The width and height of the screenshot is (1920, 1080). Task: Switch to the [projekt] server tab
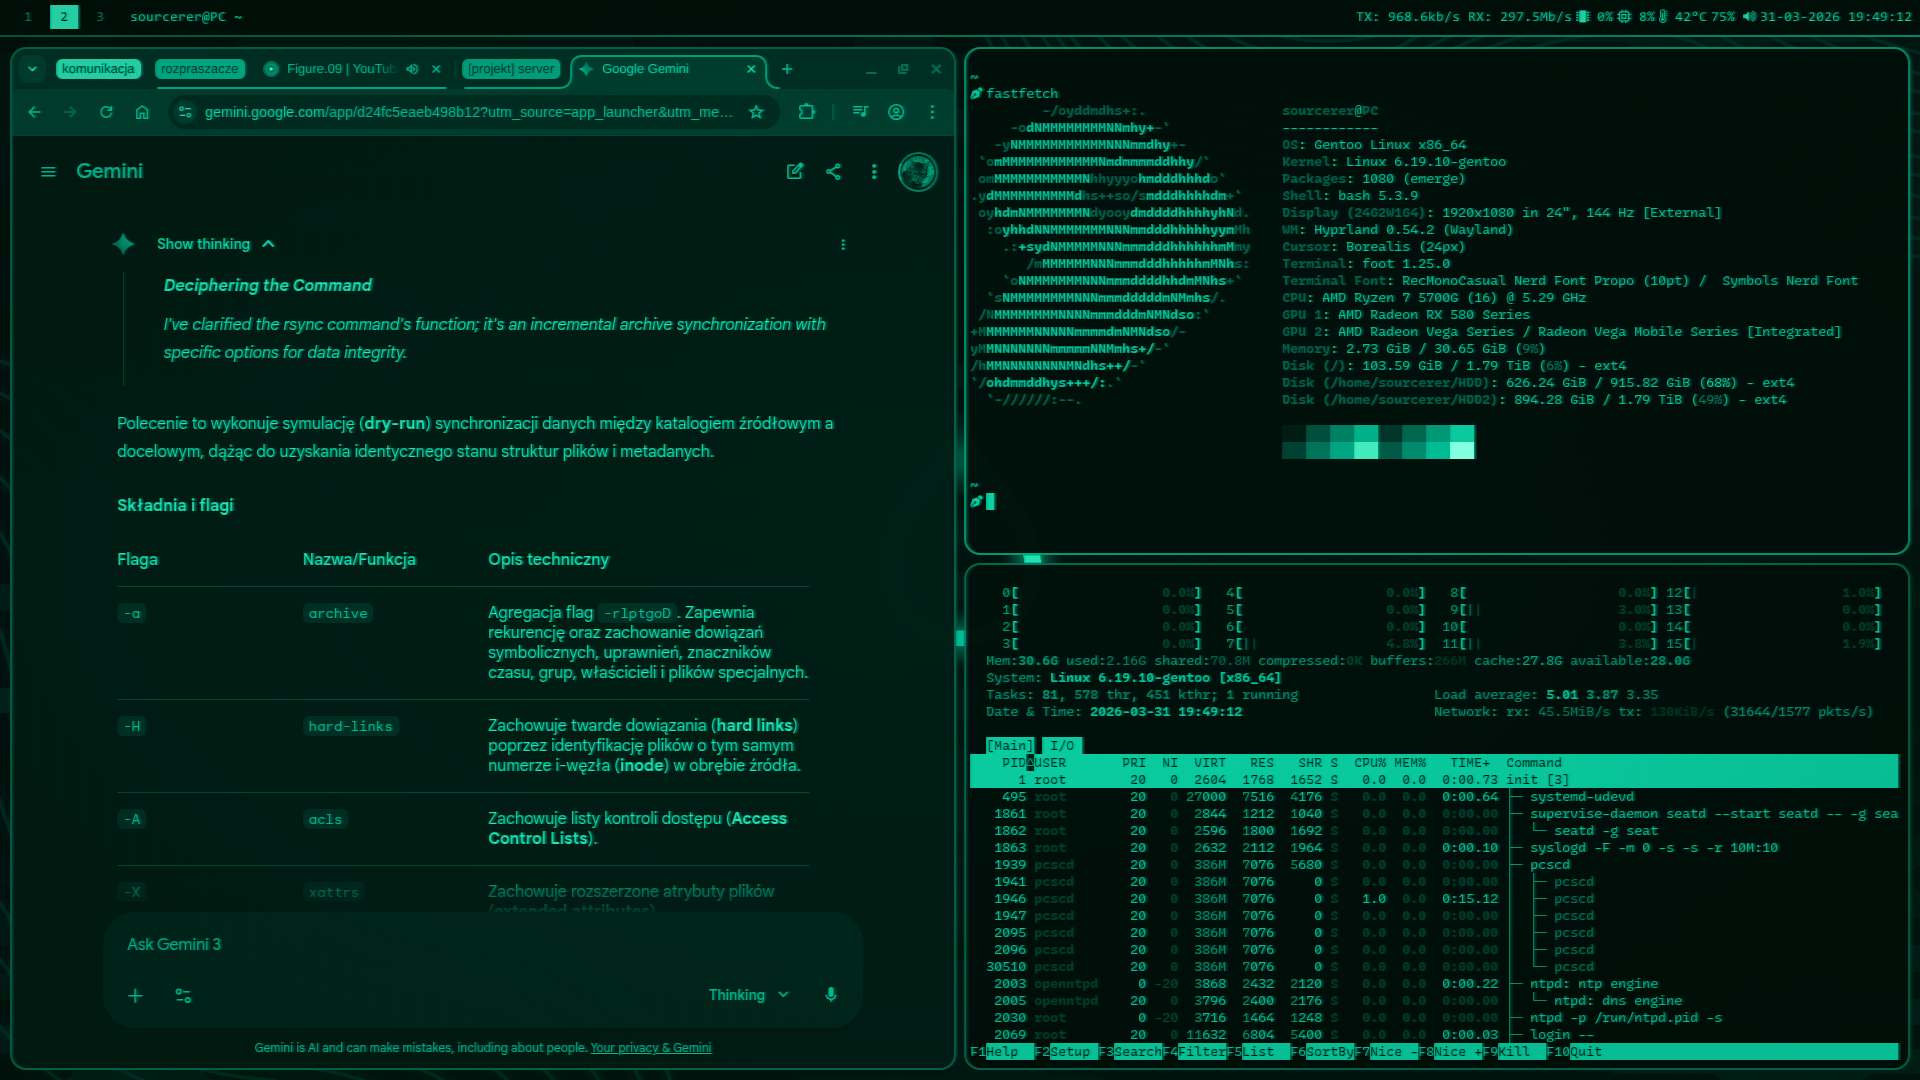tap(511, 69)
